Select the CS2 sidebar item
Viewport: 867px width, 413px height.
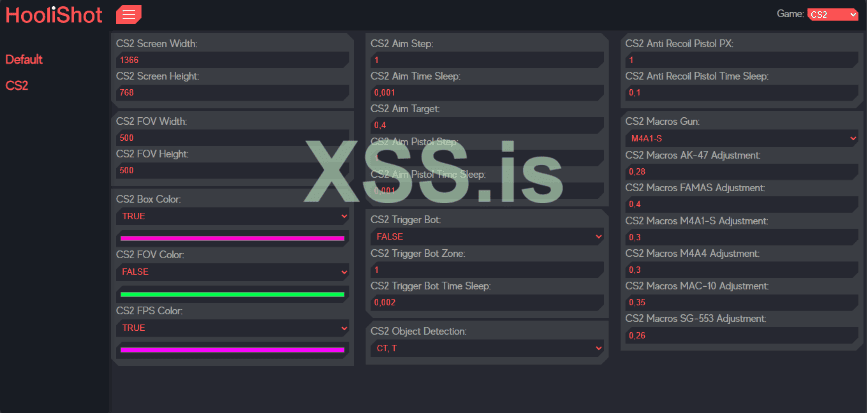[17, 86]
